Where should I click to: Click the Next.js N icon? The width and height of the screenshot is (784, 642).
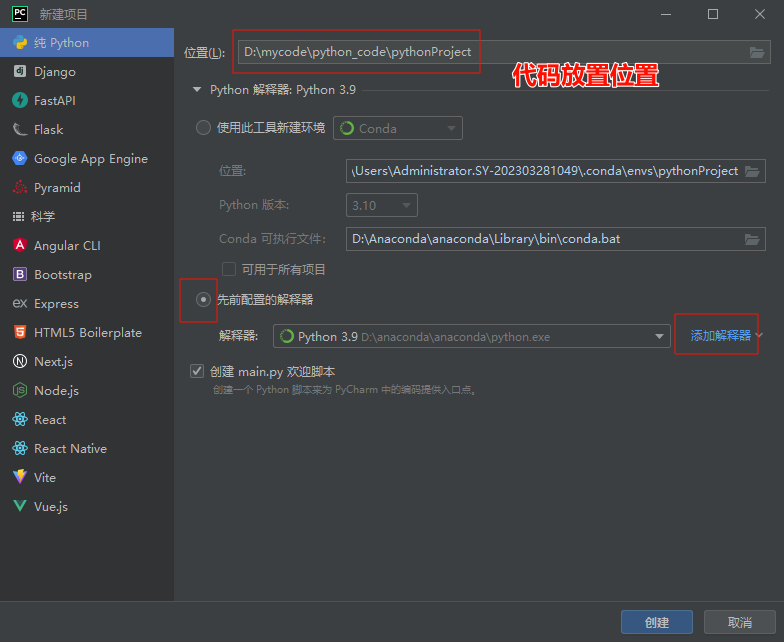(20, 361)
